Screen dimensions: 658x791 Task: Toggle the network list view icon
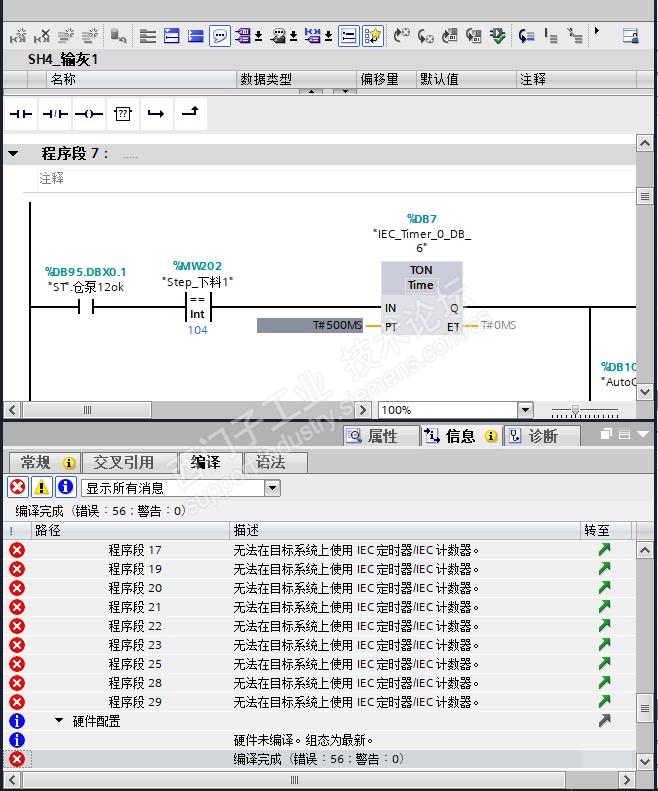click(x=349, y=36)
